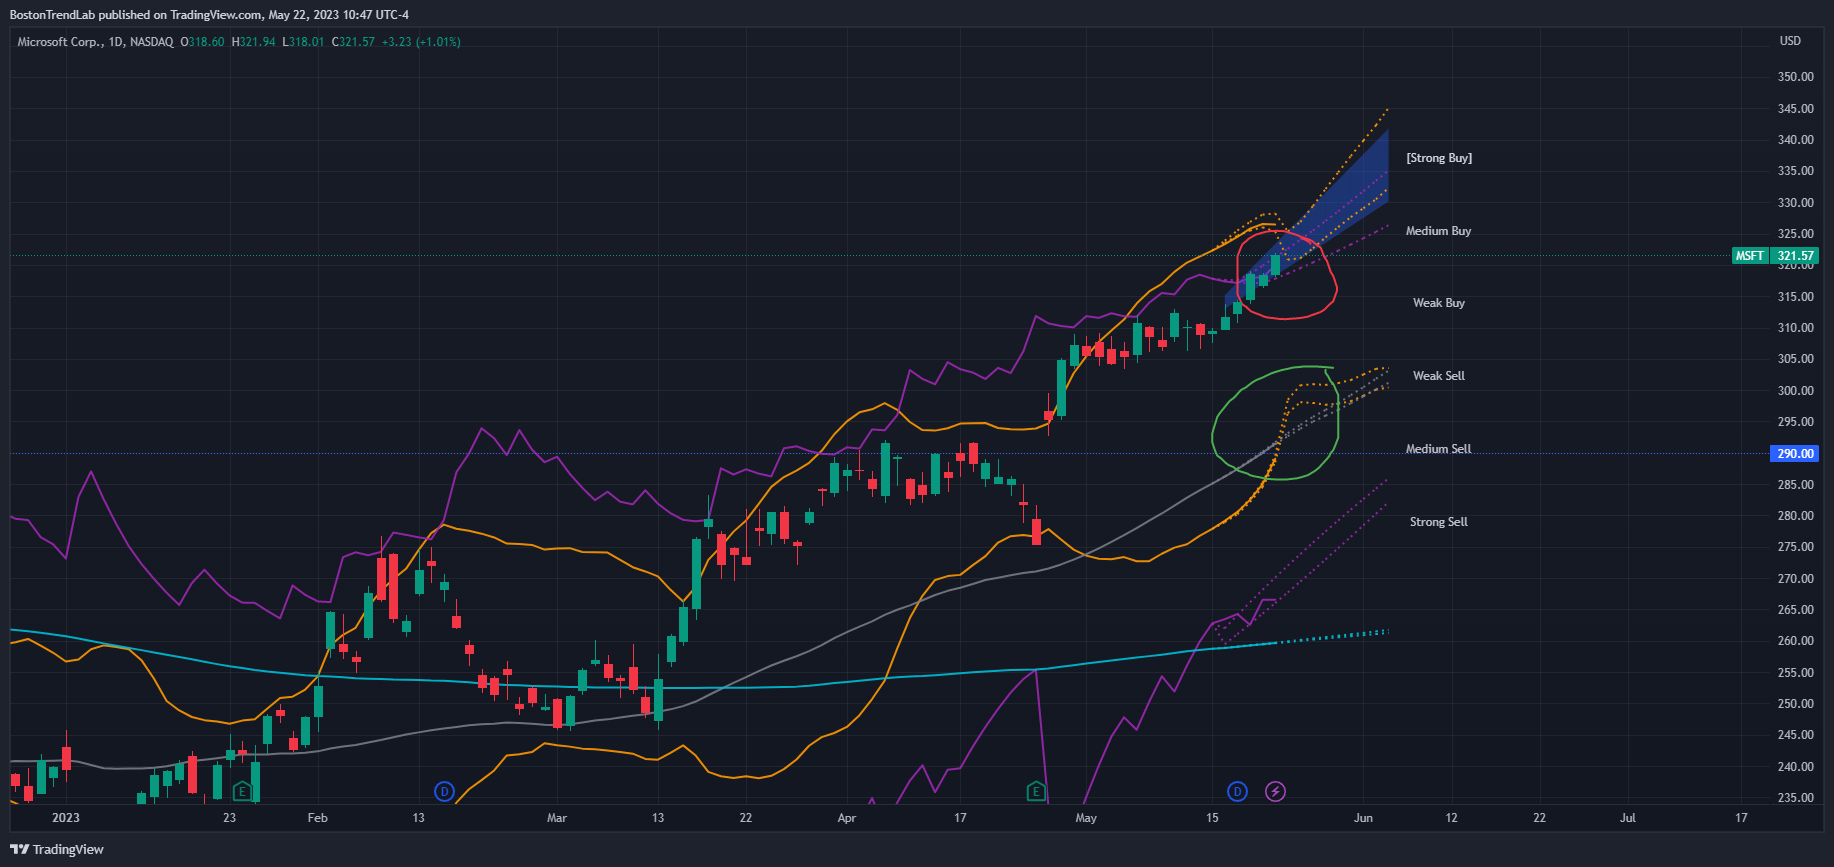Click the 255.00 price axis label
The width and height of the screenshot is (1834, 867).
coord(1795,673)
